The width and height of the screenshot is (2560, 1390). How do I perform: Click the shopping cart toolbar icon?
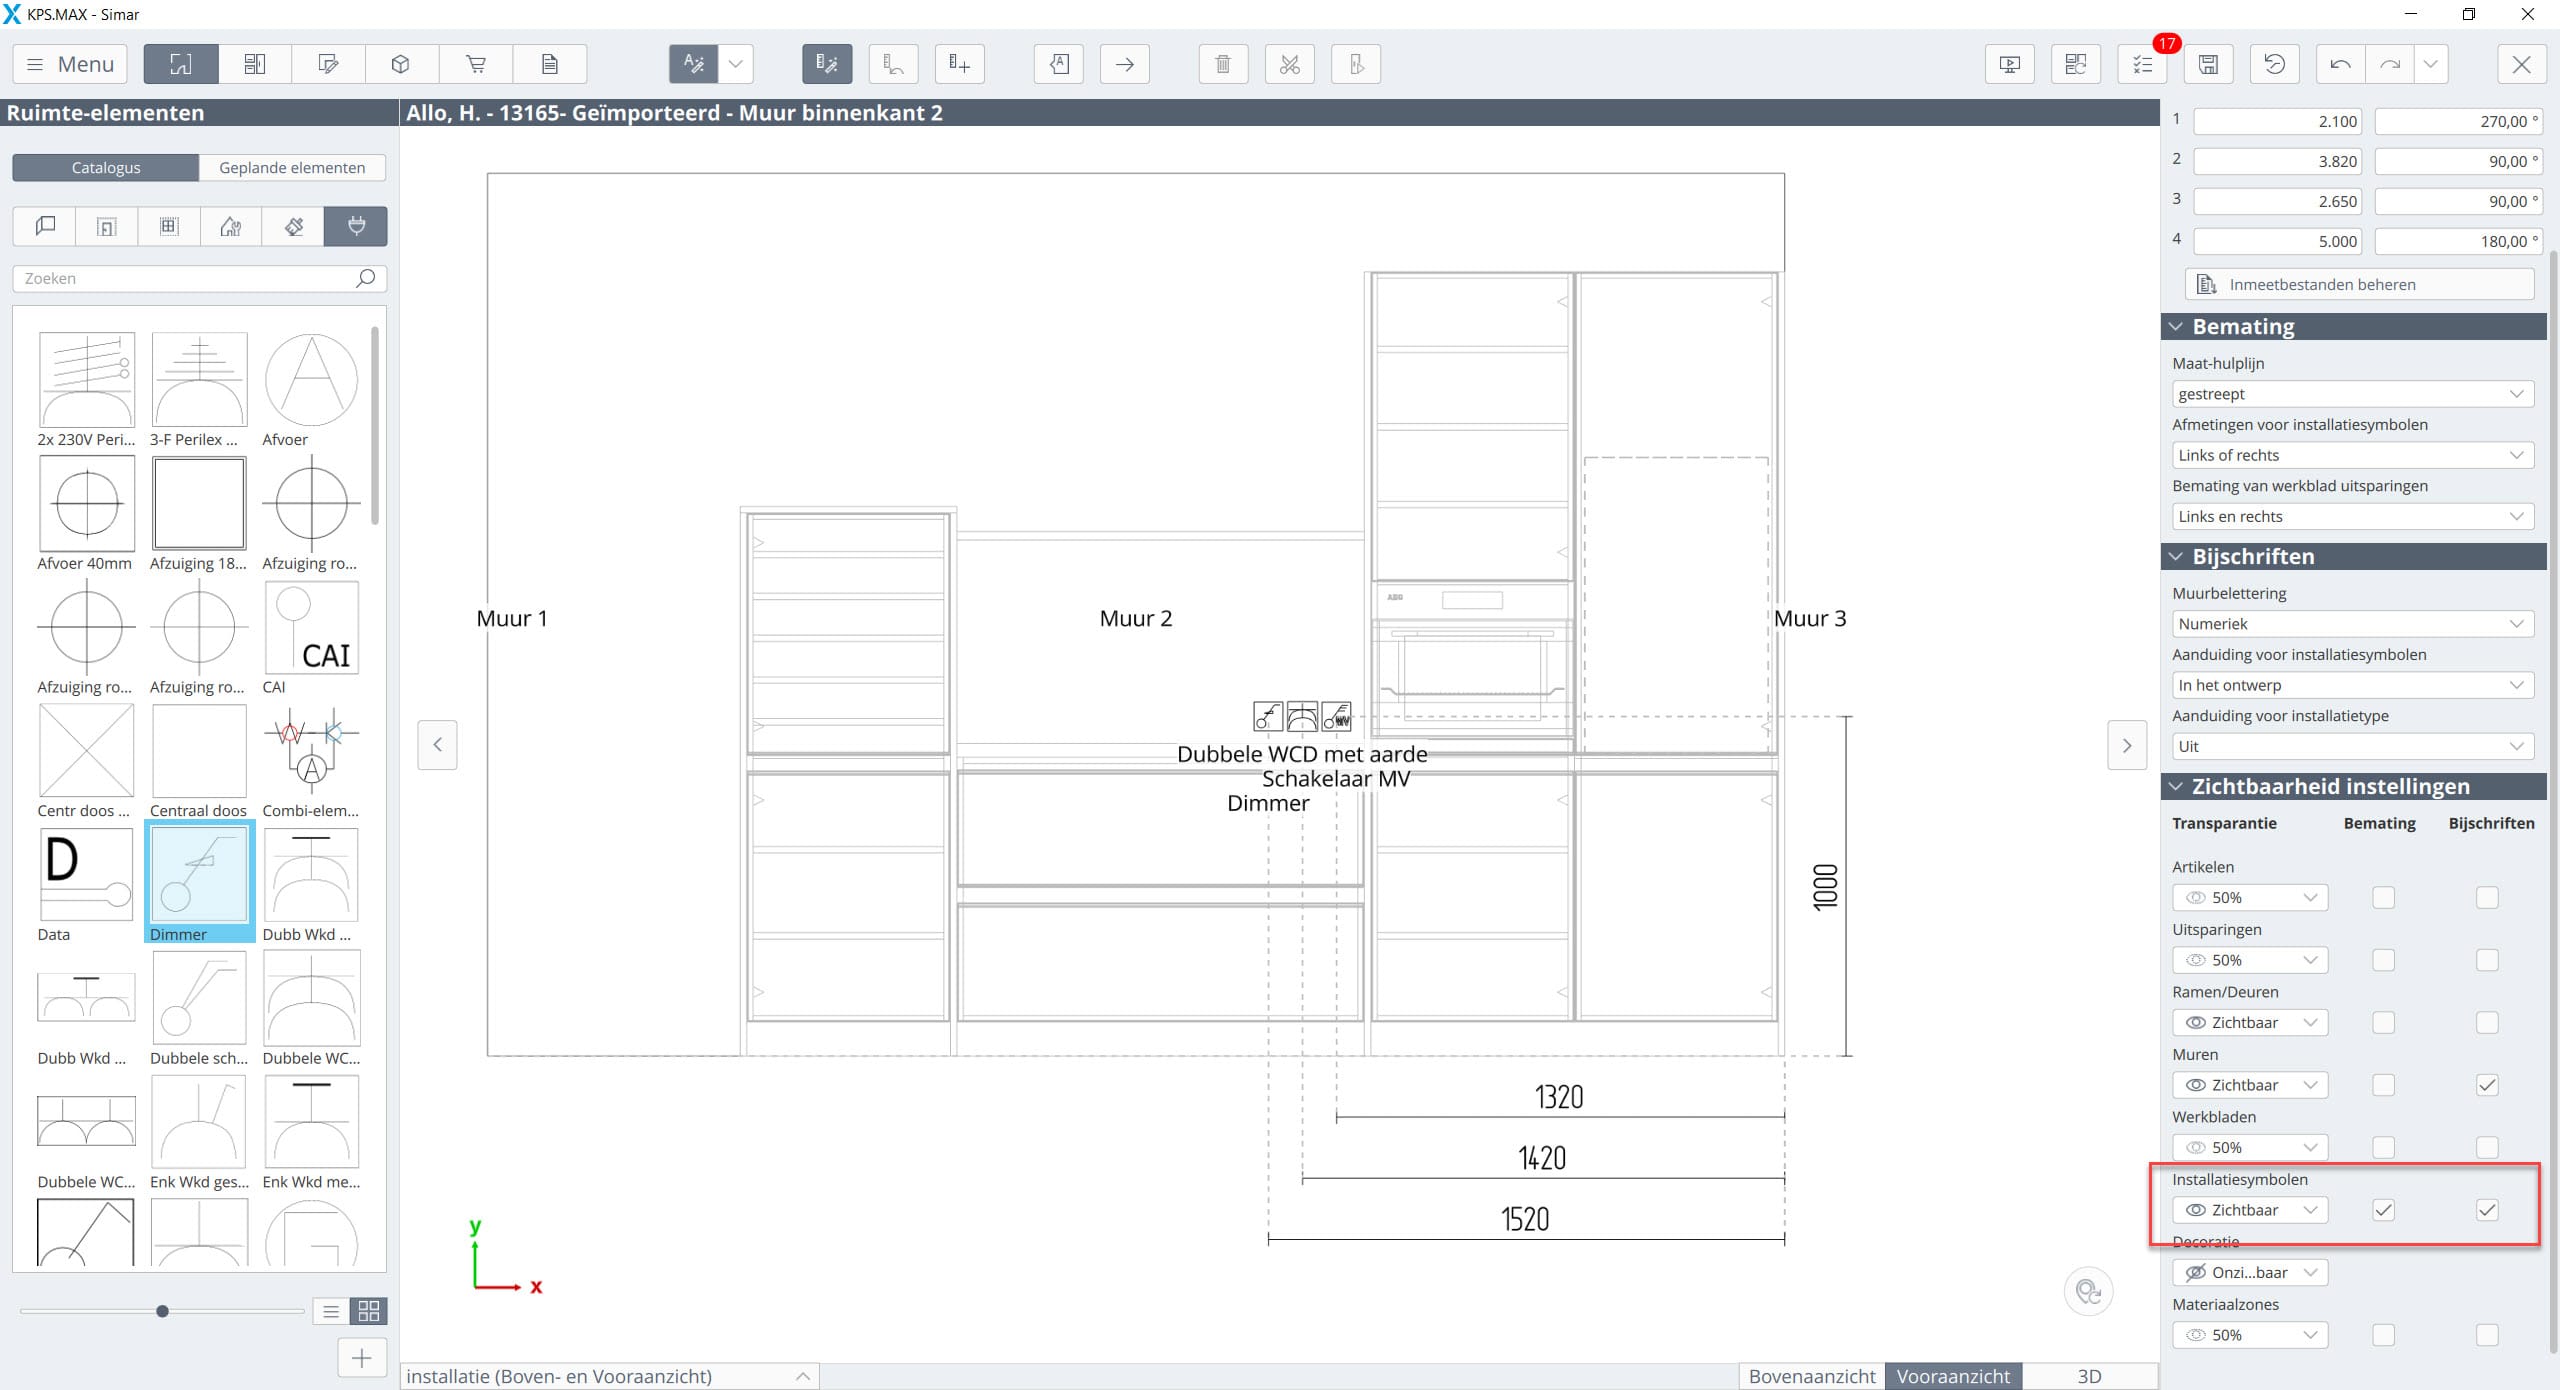point(476,64)
